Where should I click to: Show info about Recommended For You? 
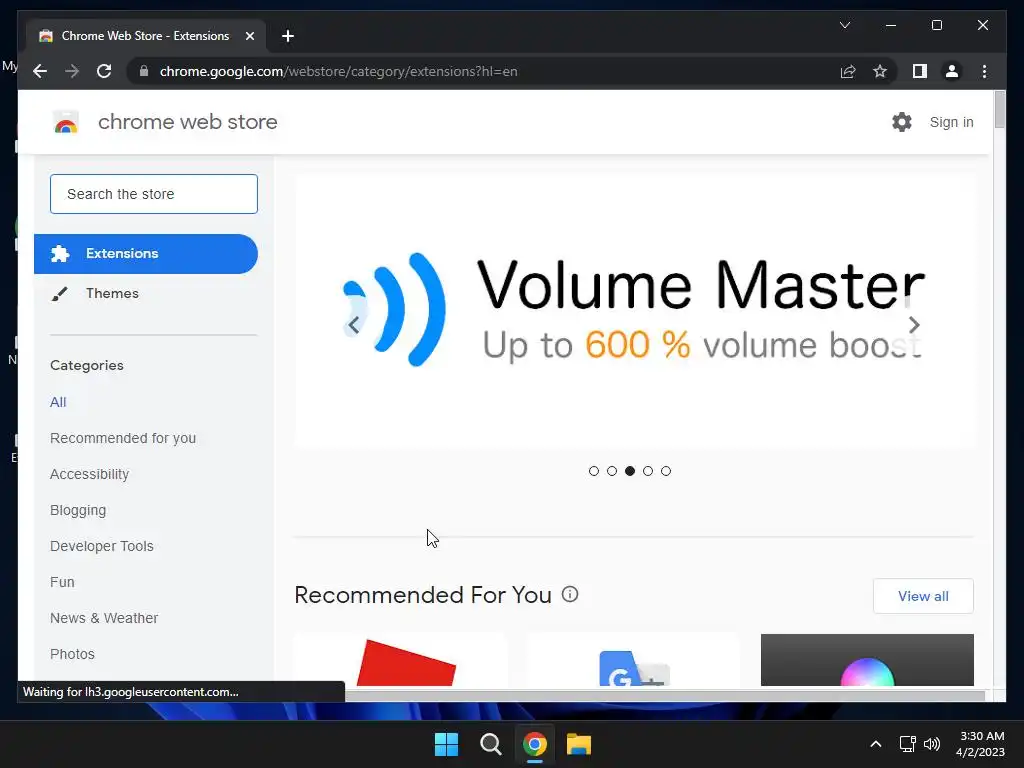[x=570, y=594]
